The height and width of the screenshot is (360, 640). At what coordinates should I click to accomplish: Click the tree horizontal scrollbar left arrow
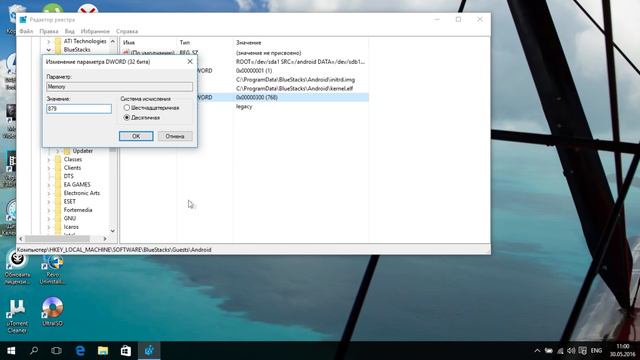(x=21, y=238)
